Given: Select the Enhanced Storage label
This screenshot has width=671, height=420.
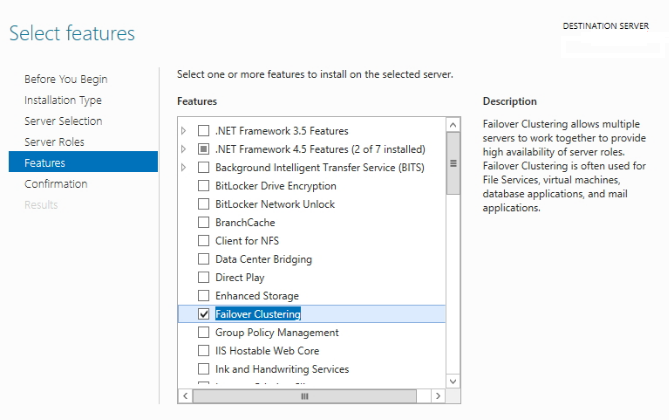Looking at the screenshot, I should coord(257,296).
